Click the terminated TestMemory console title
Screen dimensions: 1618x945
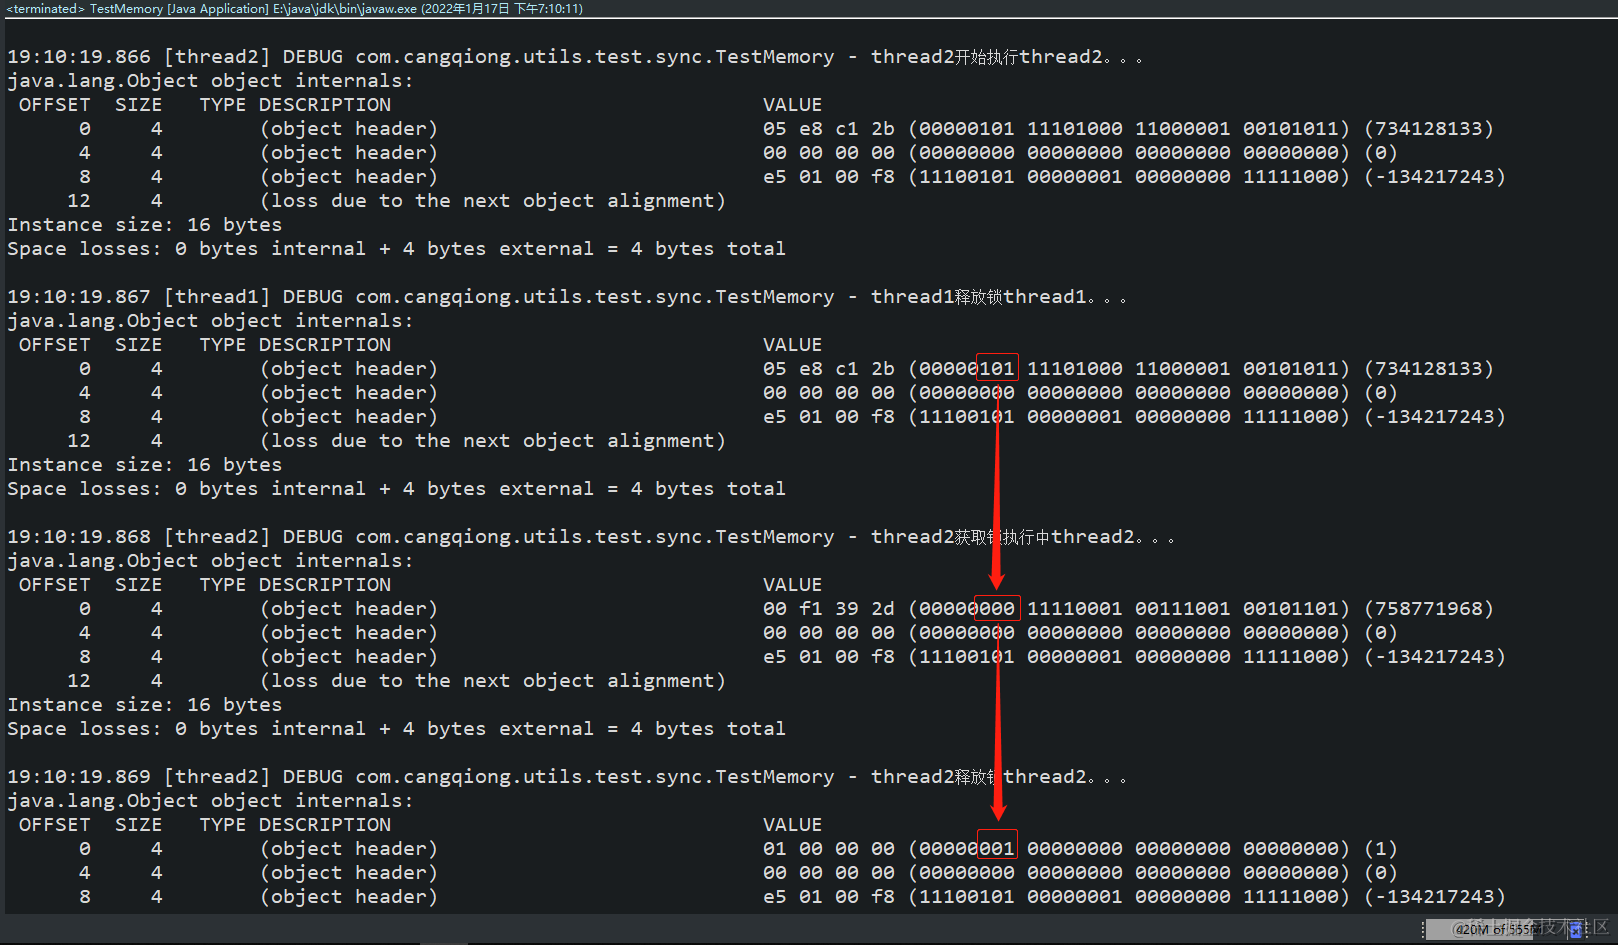(x=295, y=8)
